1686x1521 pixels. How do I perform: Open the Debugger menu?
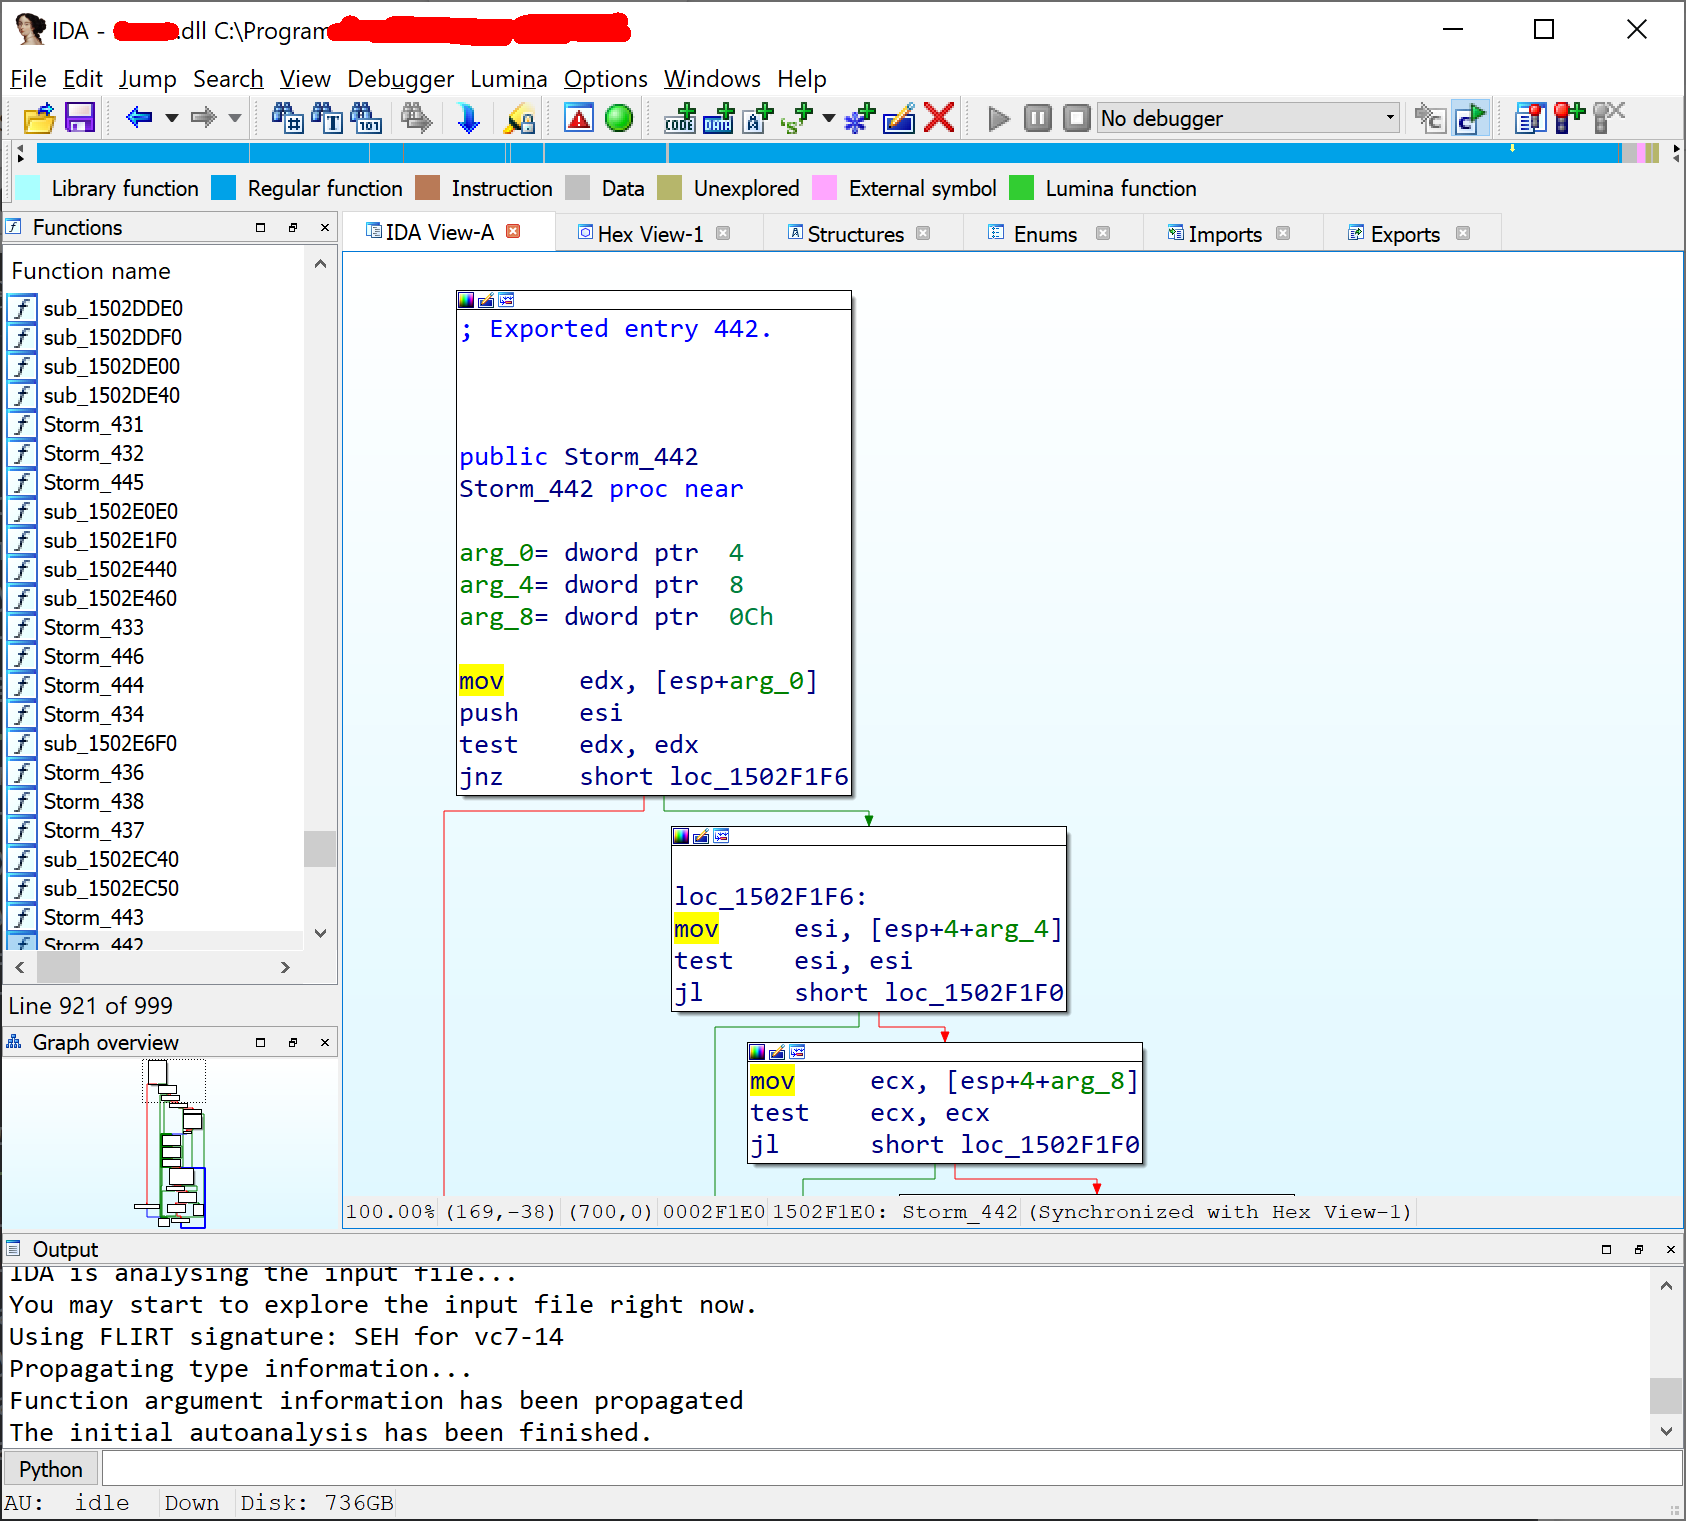click(400, 79)
